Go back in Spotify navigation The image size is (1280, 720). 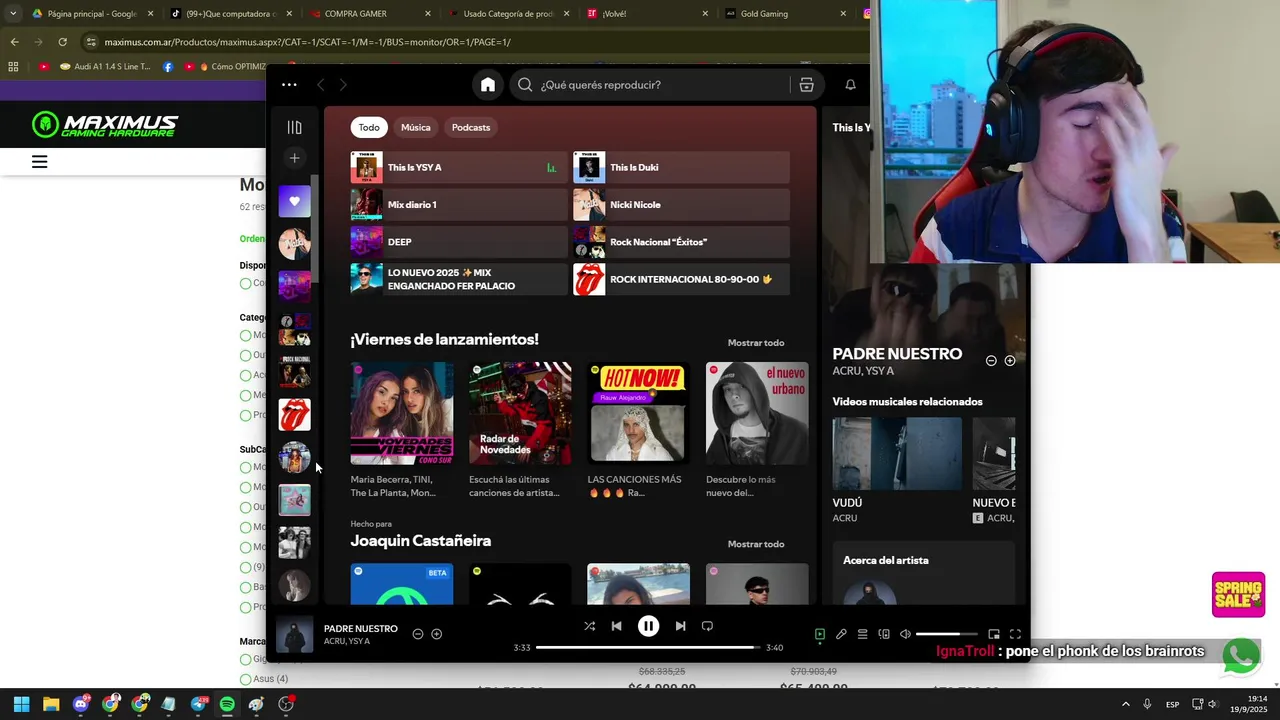point(321,85)
